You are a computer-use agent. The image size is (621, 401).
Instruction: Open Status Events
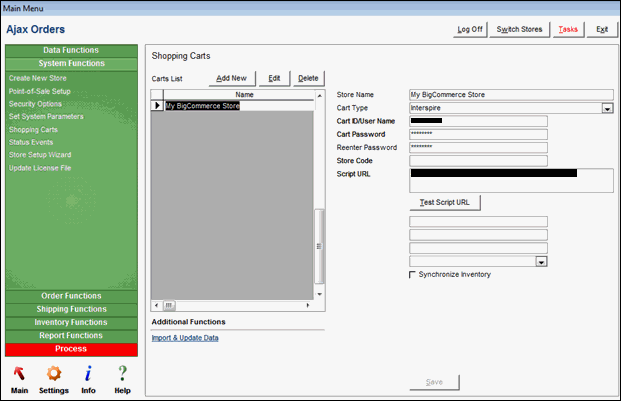click(x=31, y=143)
